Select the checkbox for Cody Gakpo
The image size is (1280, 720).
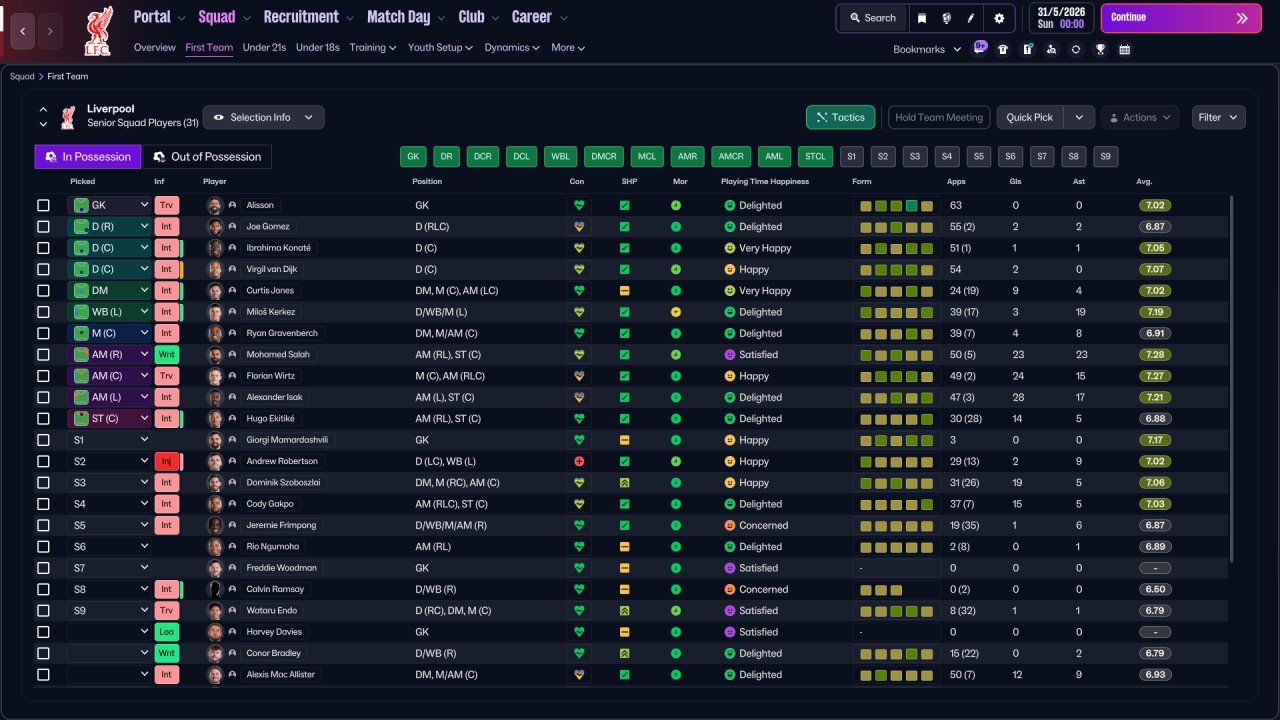[43, 504]
